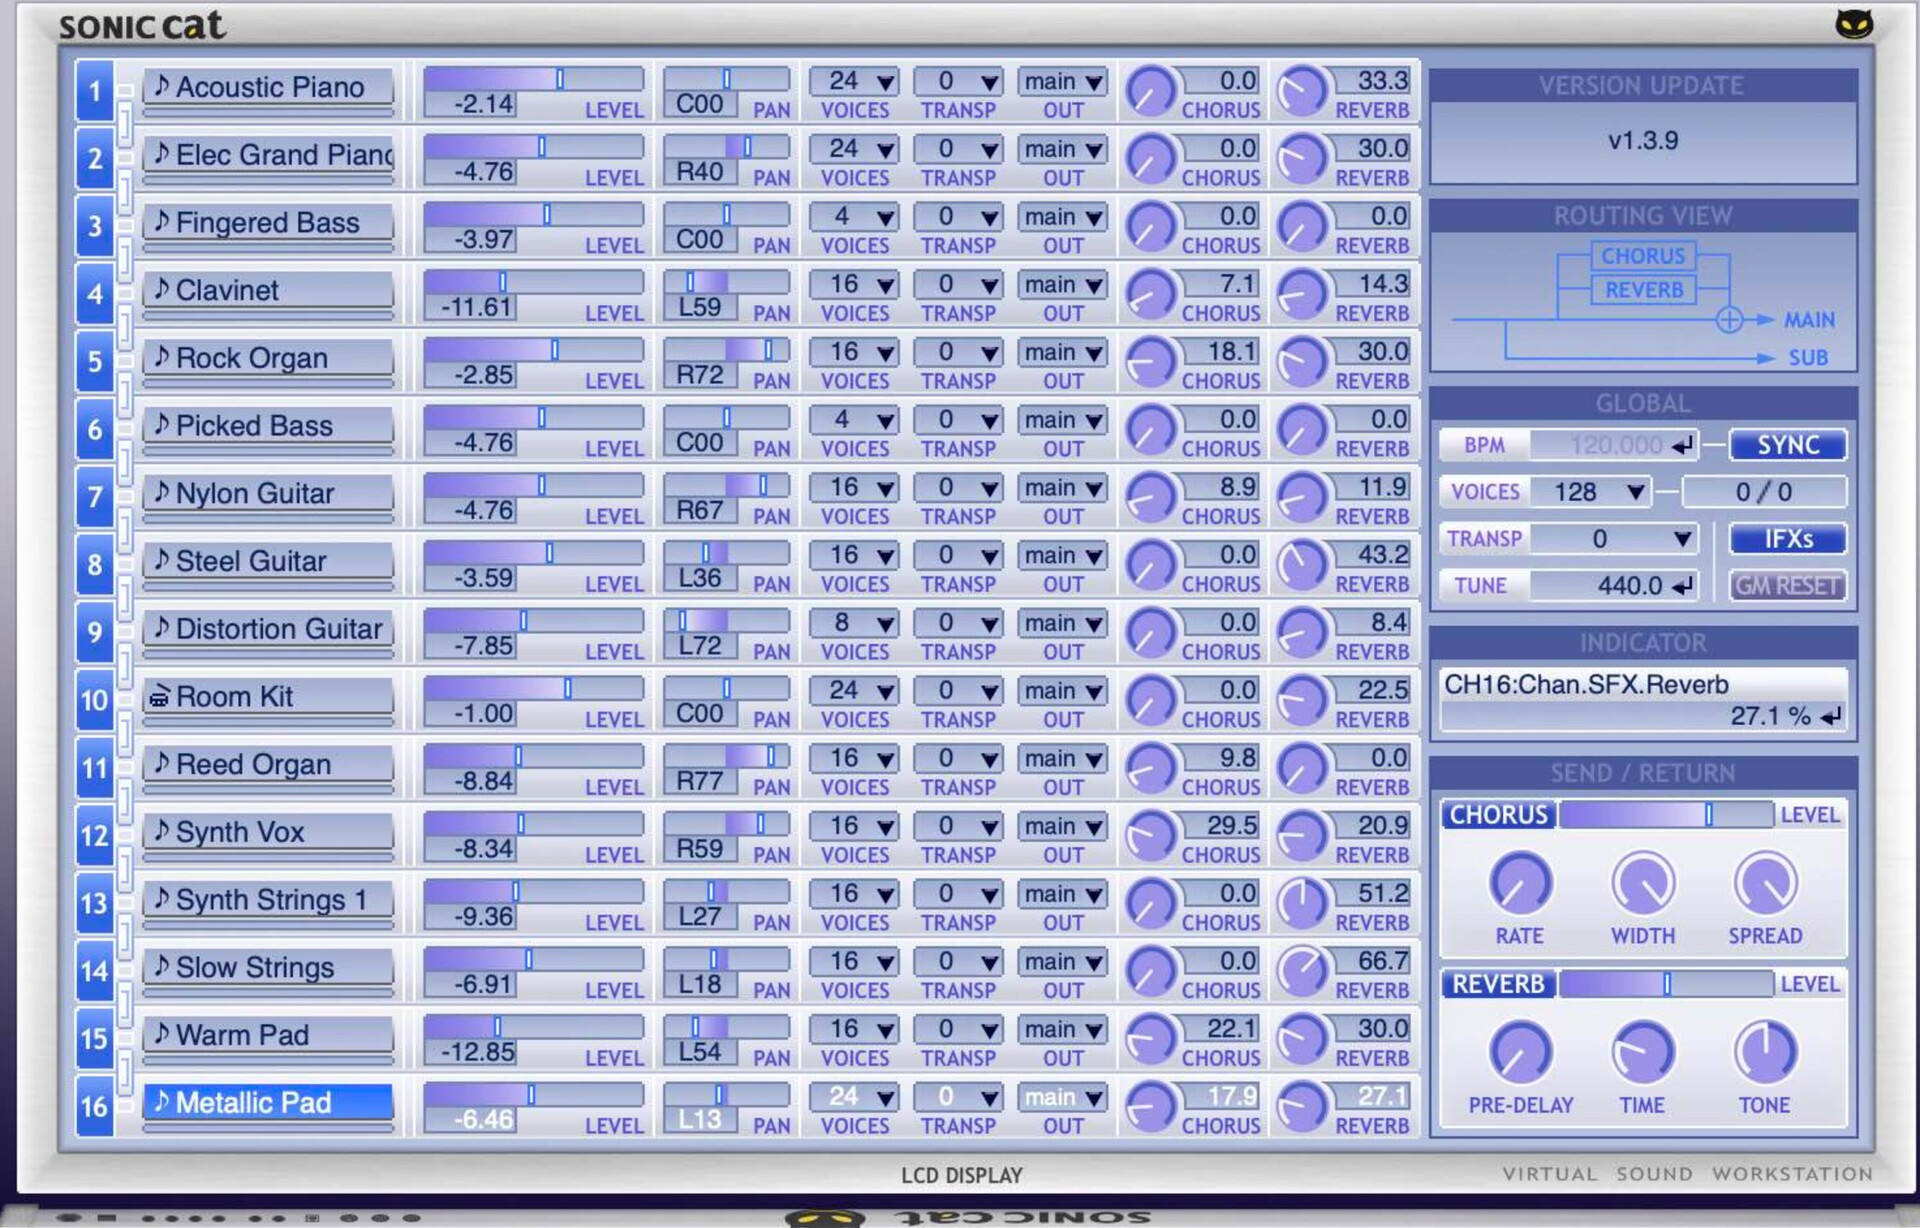Click the chorus RATE knob
This screenshot has height=1228, width=1920.
click(1520, 884)
